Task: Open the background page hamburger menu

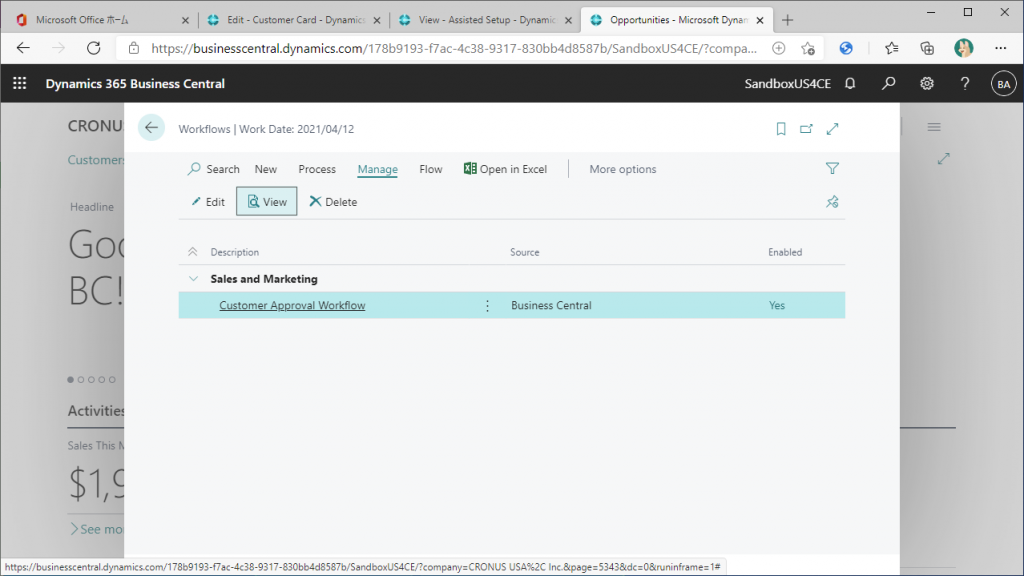Action: point(934,127)
